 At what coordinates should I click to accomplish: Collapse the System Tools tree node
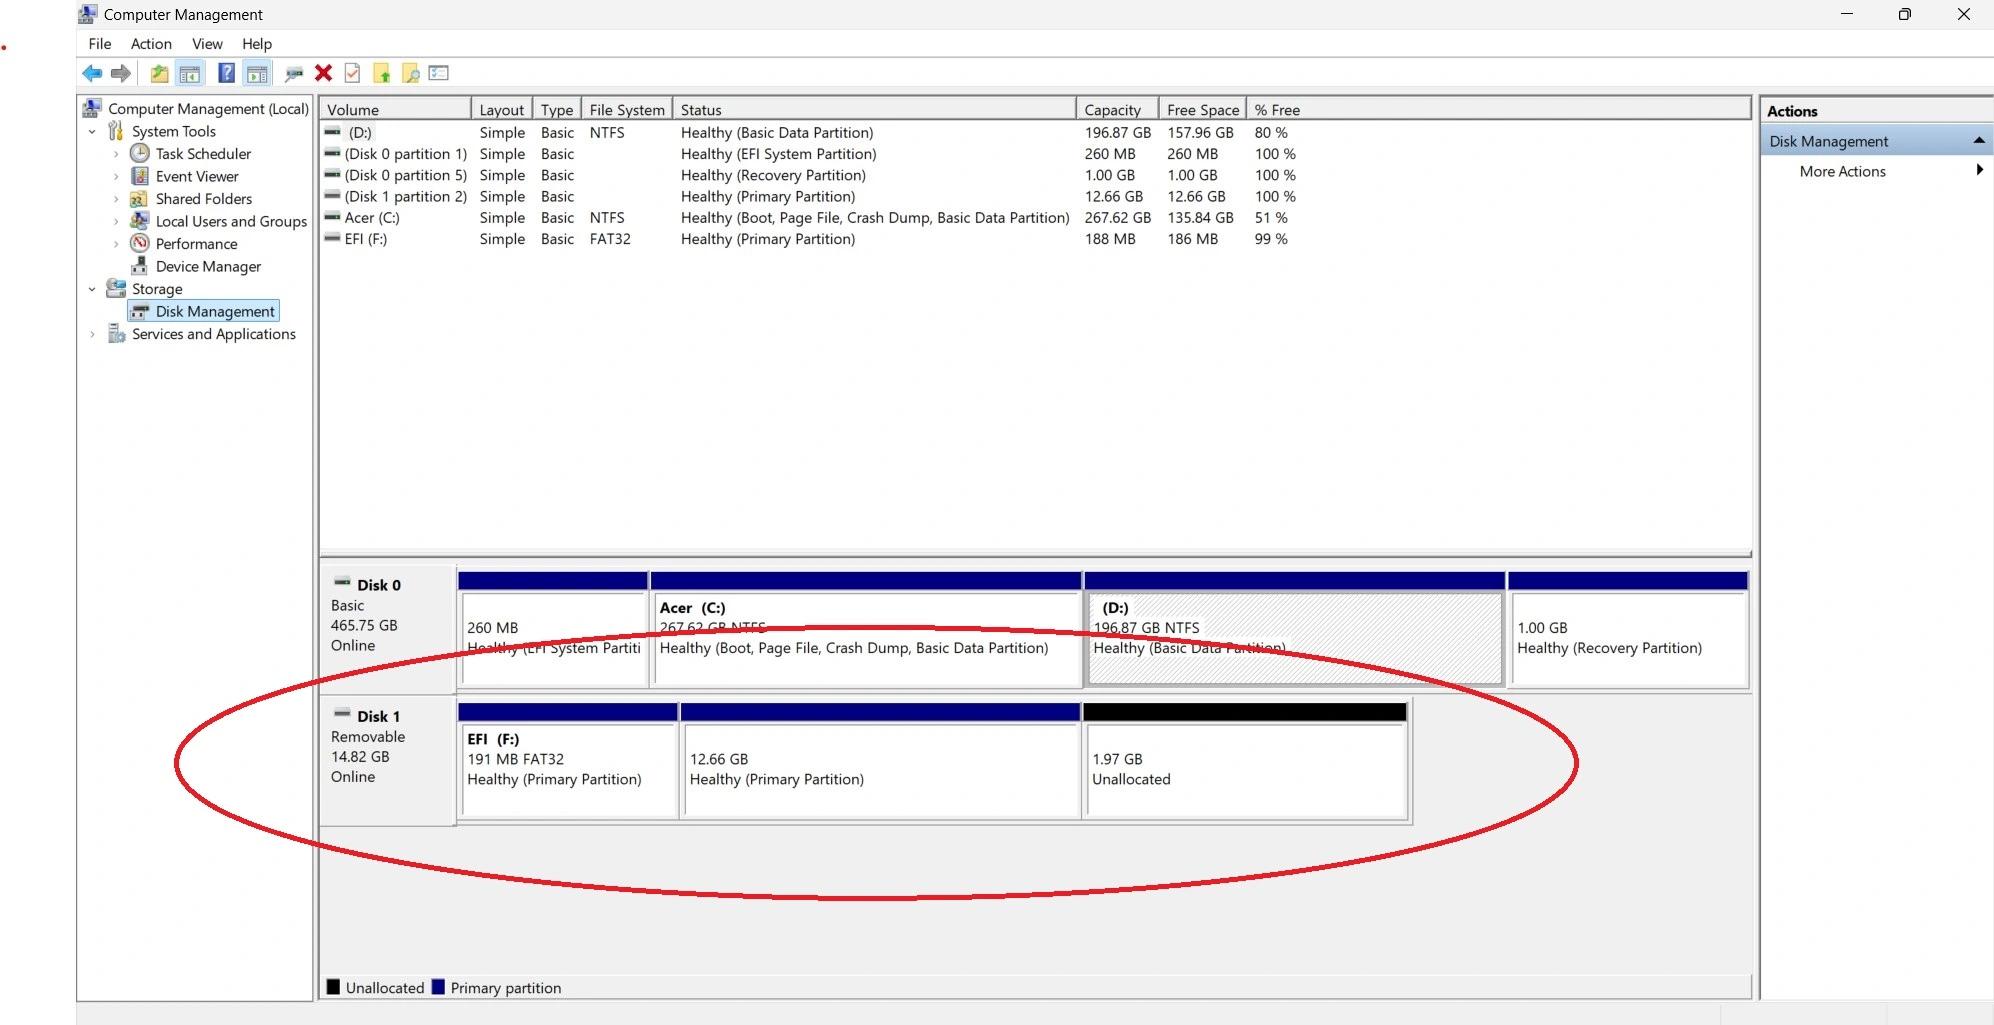92,131
